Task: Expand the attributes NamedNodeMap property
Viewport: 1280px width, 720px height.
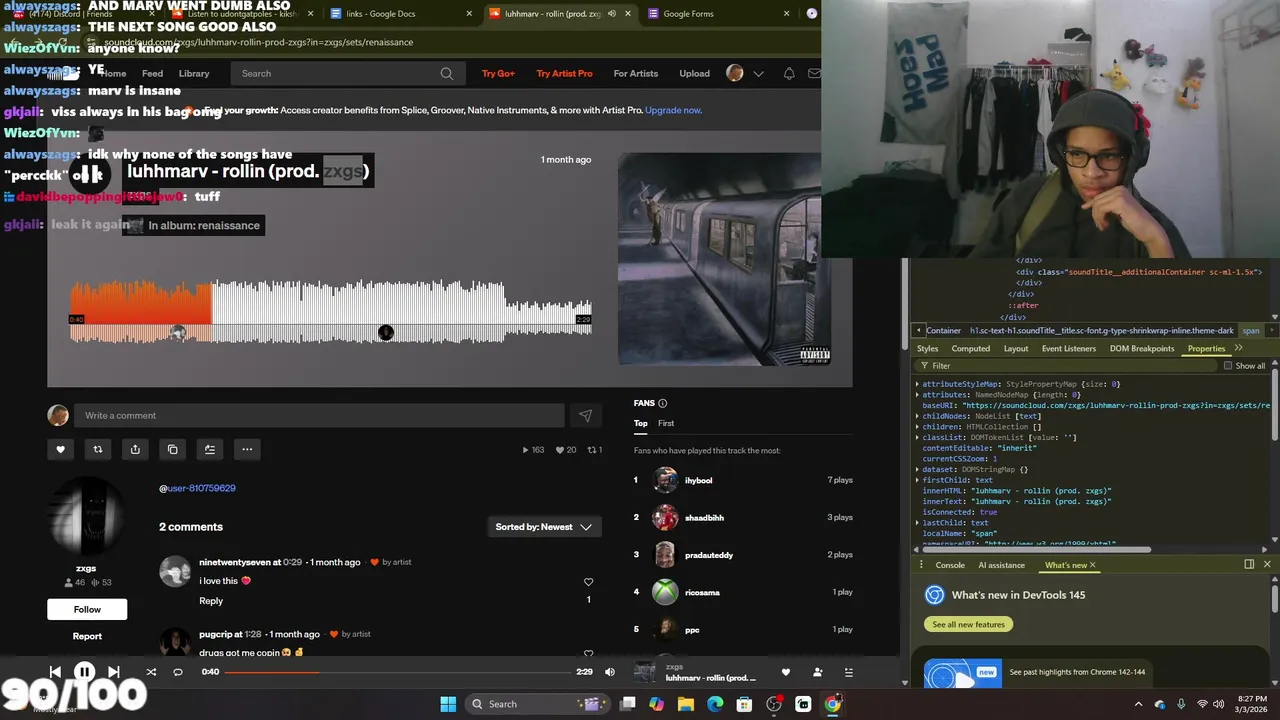Action: (x=917, y=395)
